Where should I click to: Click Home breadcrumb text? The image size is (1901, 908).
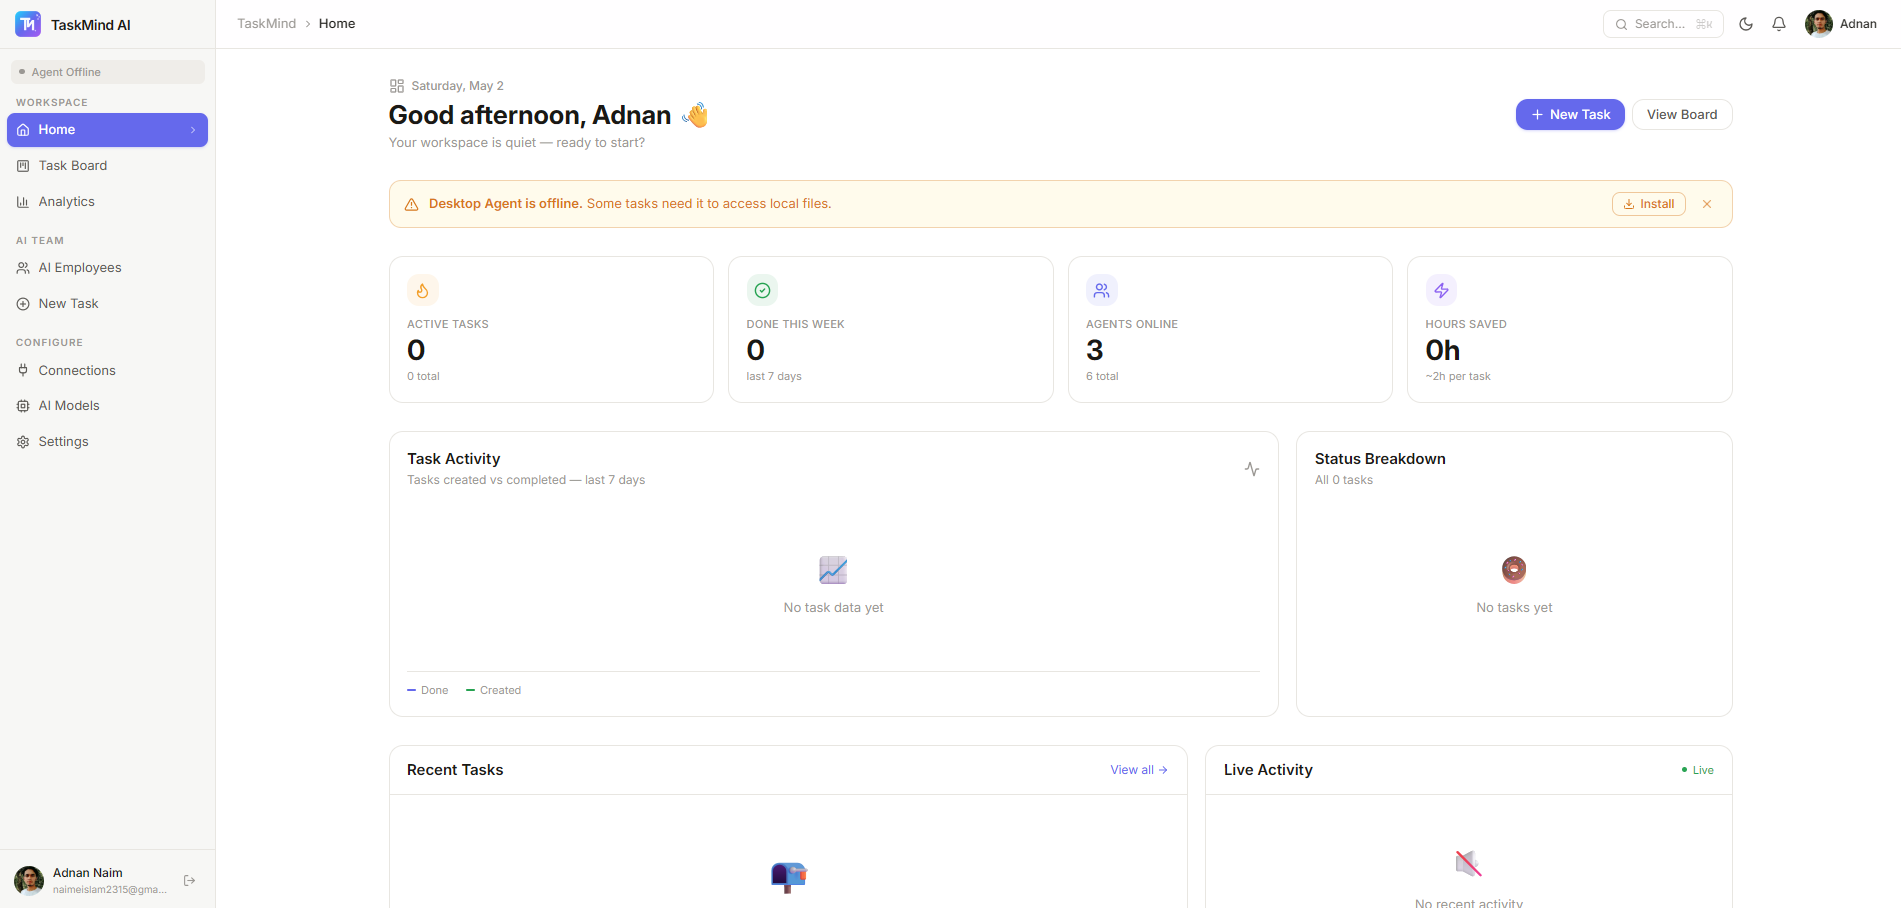coord(337,24)
